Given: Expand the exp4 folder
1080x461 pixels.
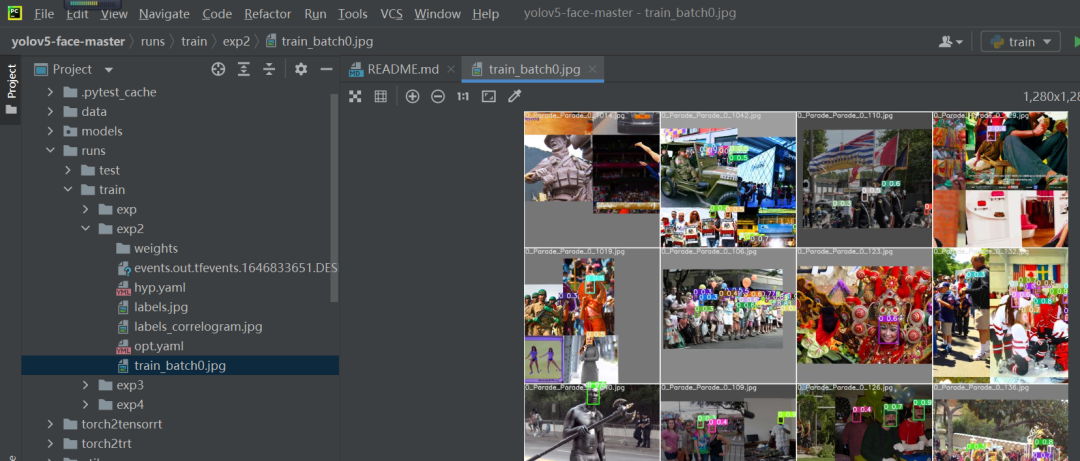Looking at the screenshot, I should click(x=85, y=404).
